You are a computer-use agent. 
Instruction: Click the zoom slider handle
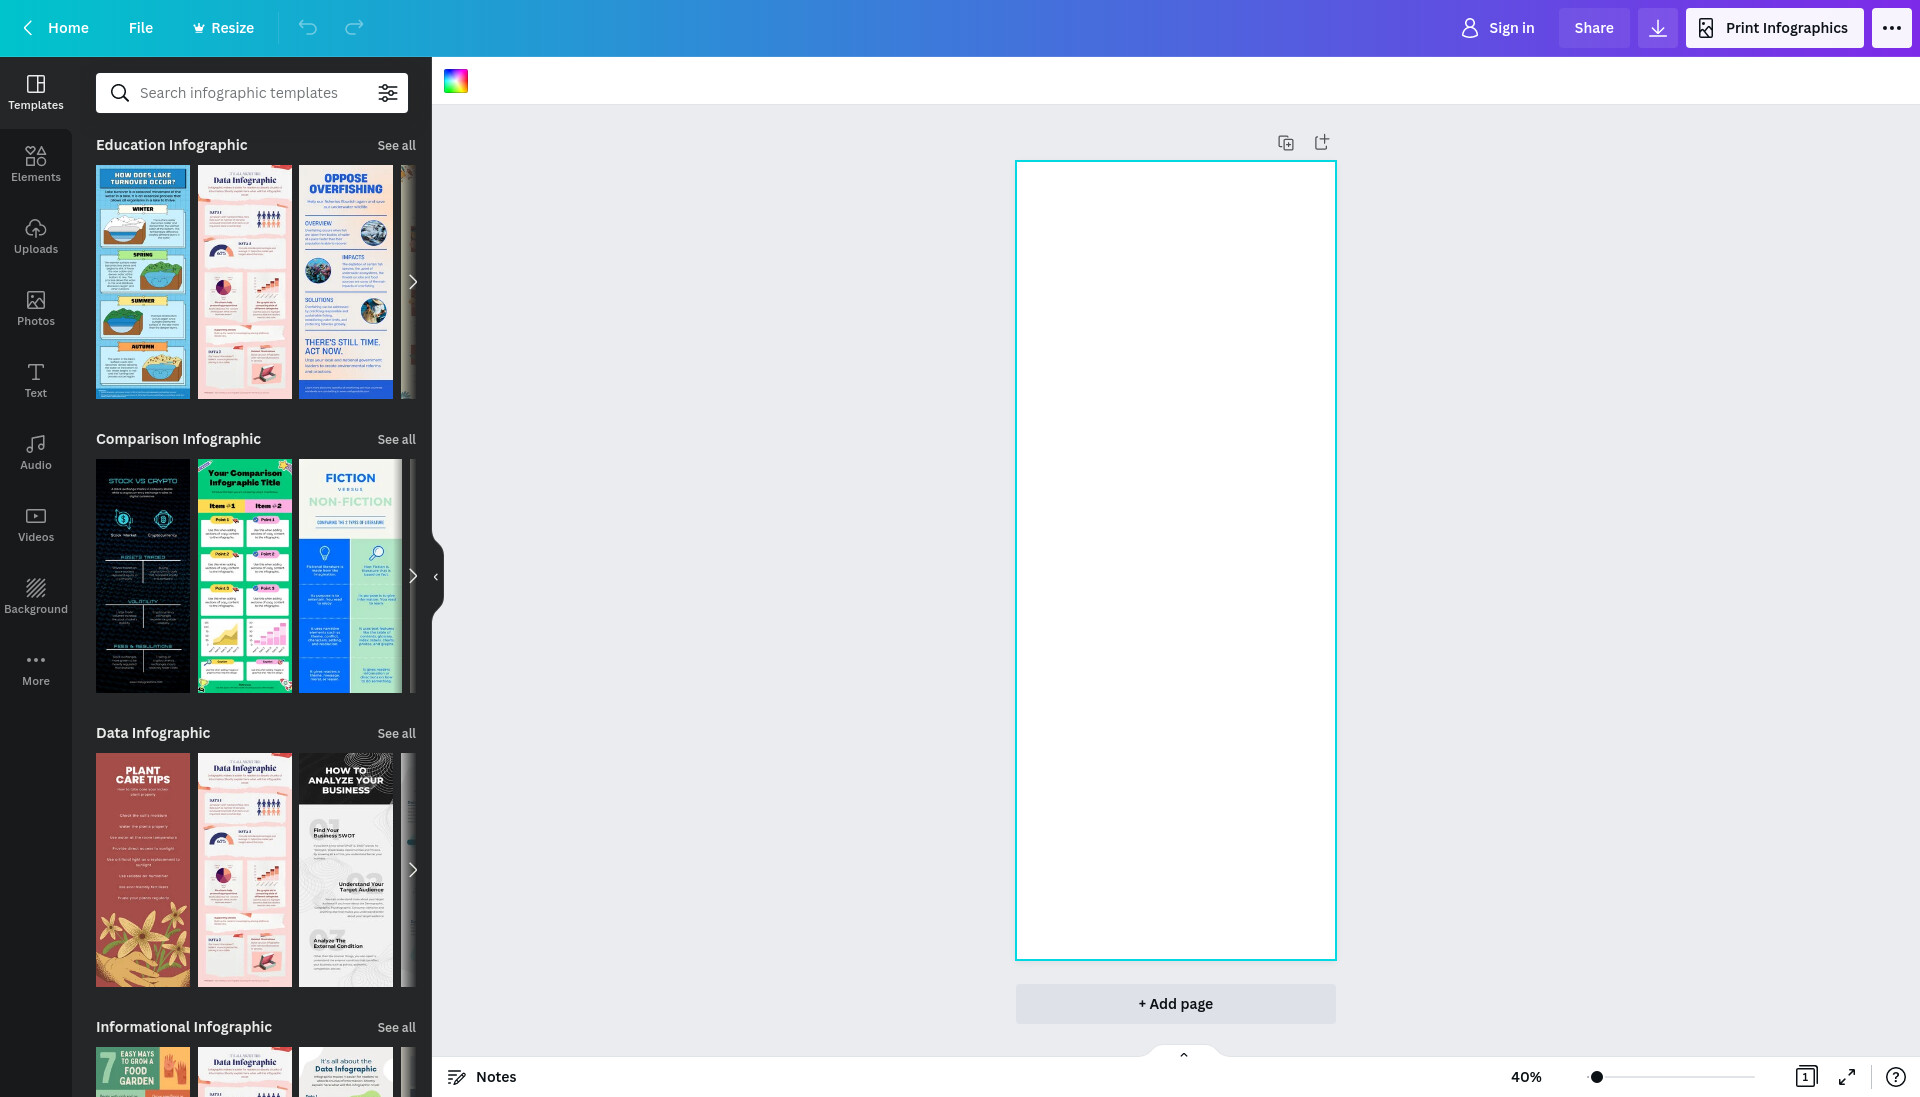pyautogui.click(x=1597, y=1077)
